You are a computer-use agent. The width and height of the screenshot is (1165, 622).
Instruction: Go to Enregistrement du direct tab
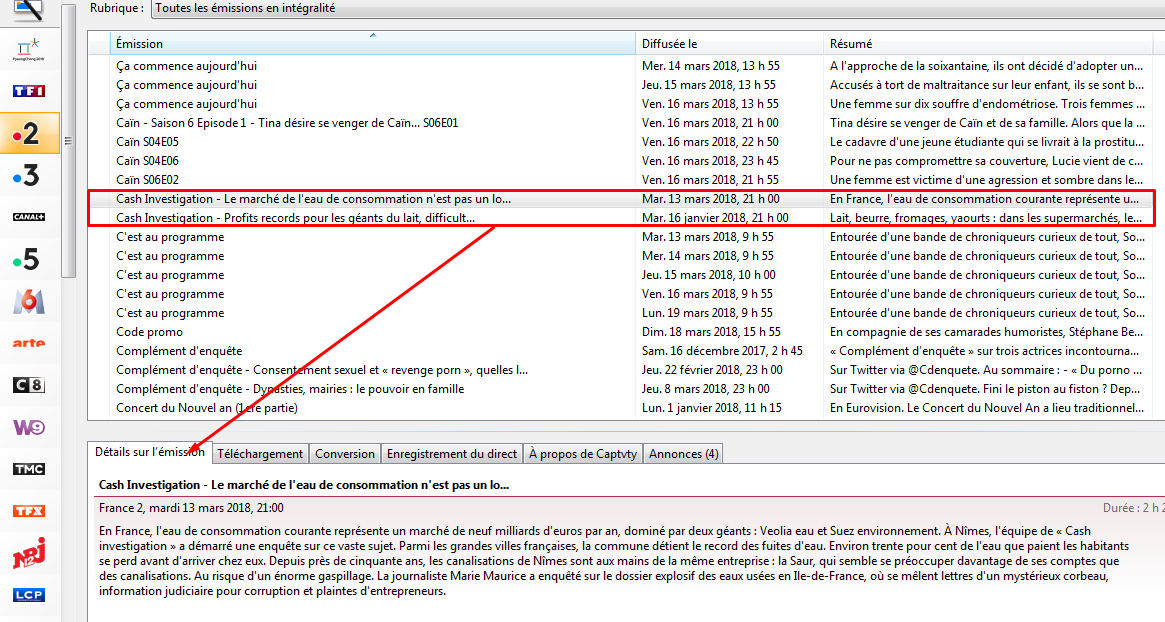pos(453,453)
